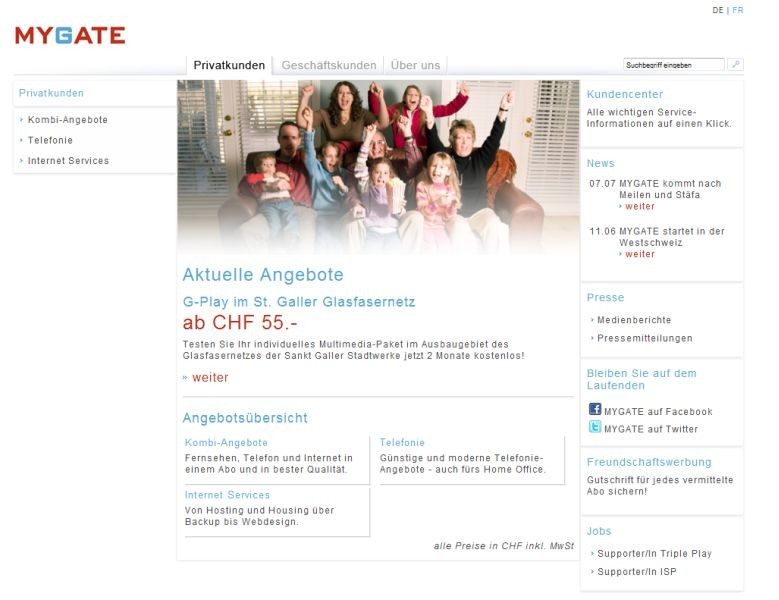Follow the weiter link under G-Play offer

tap(210, 377)
